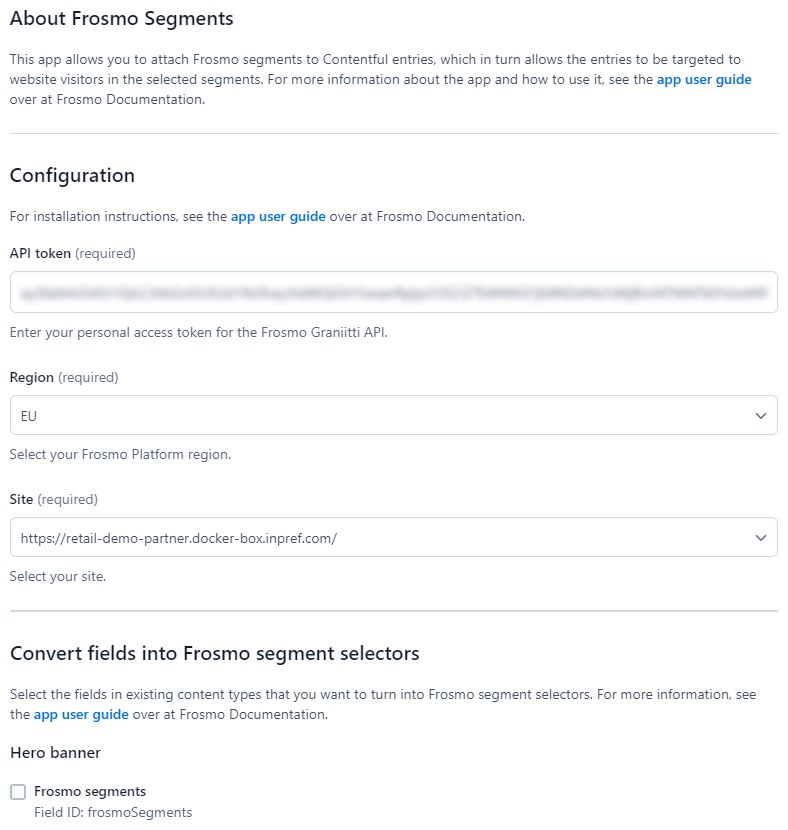Click the Field ID: frosmoSegments text
The image size is (788, 830).
coord(112,812)
